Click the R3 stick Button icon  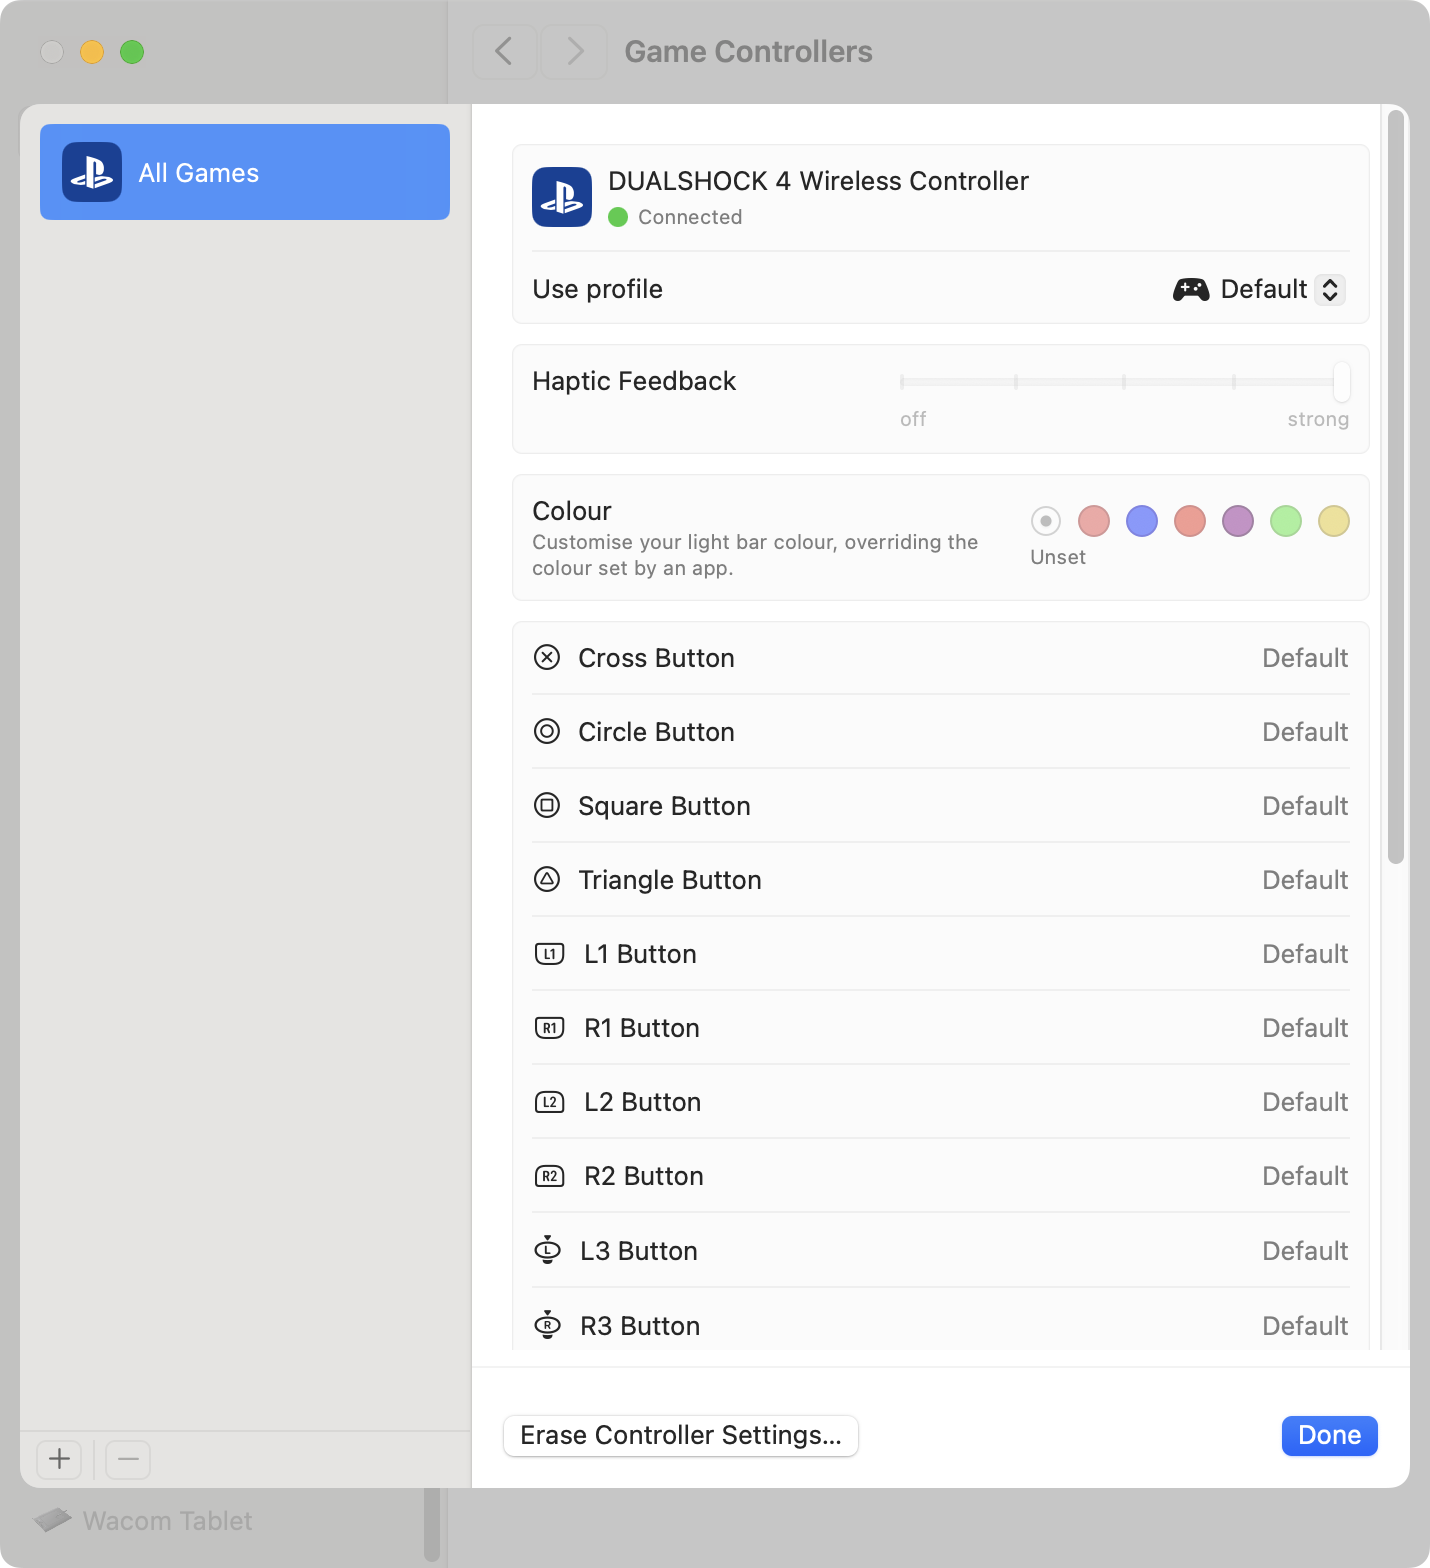pos(548,1324)
